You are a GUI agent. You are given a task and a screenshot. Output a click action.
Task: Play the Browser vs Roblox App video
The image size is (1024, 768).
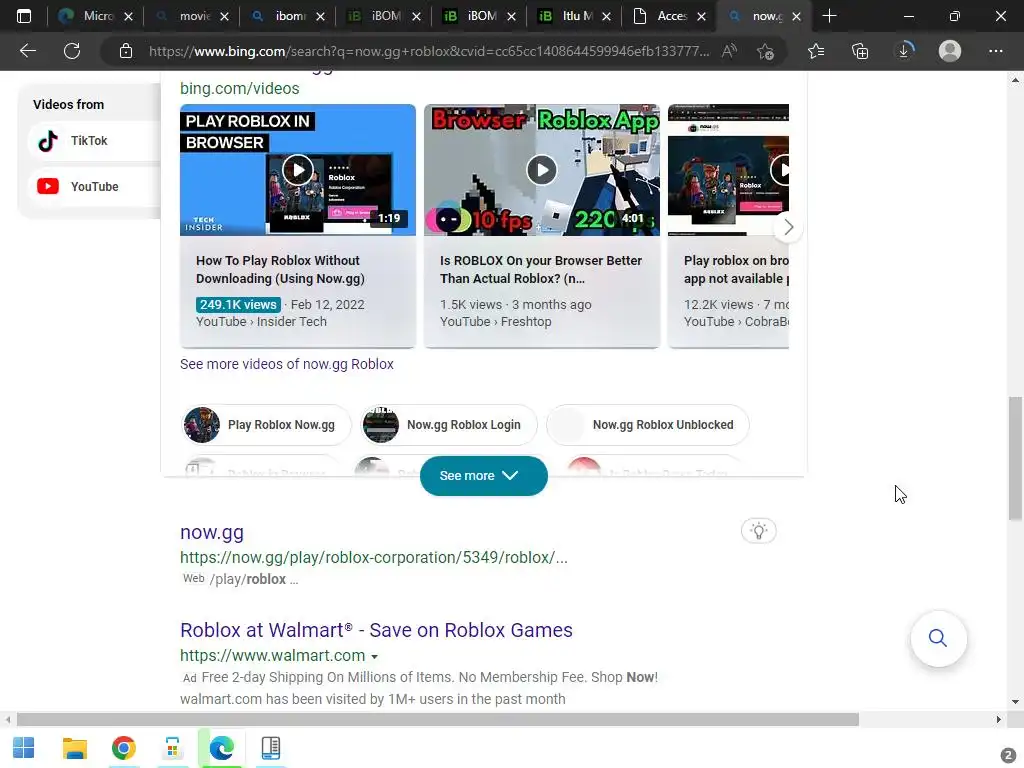(542, 170)
